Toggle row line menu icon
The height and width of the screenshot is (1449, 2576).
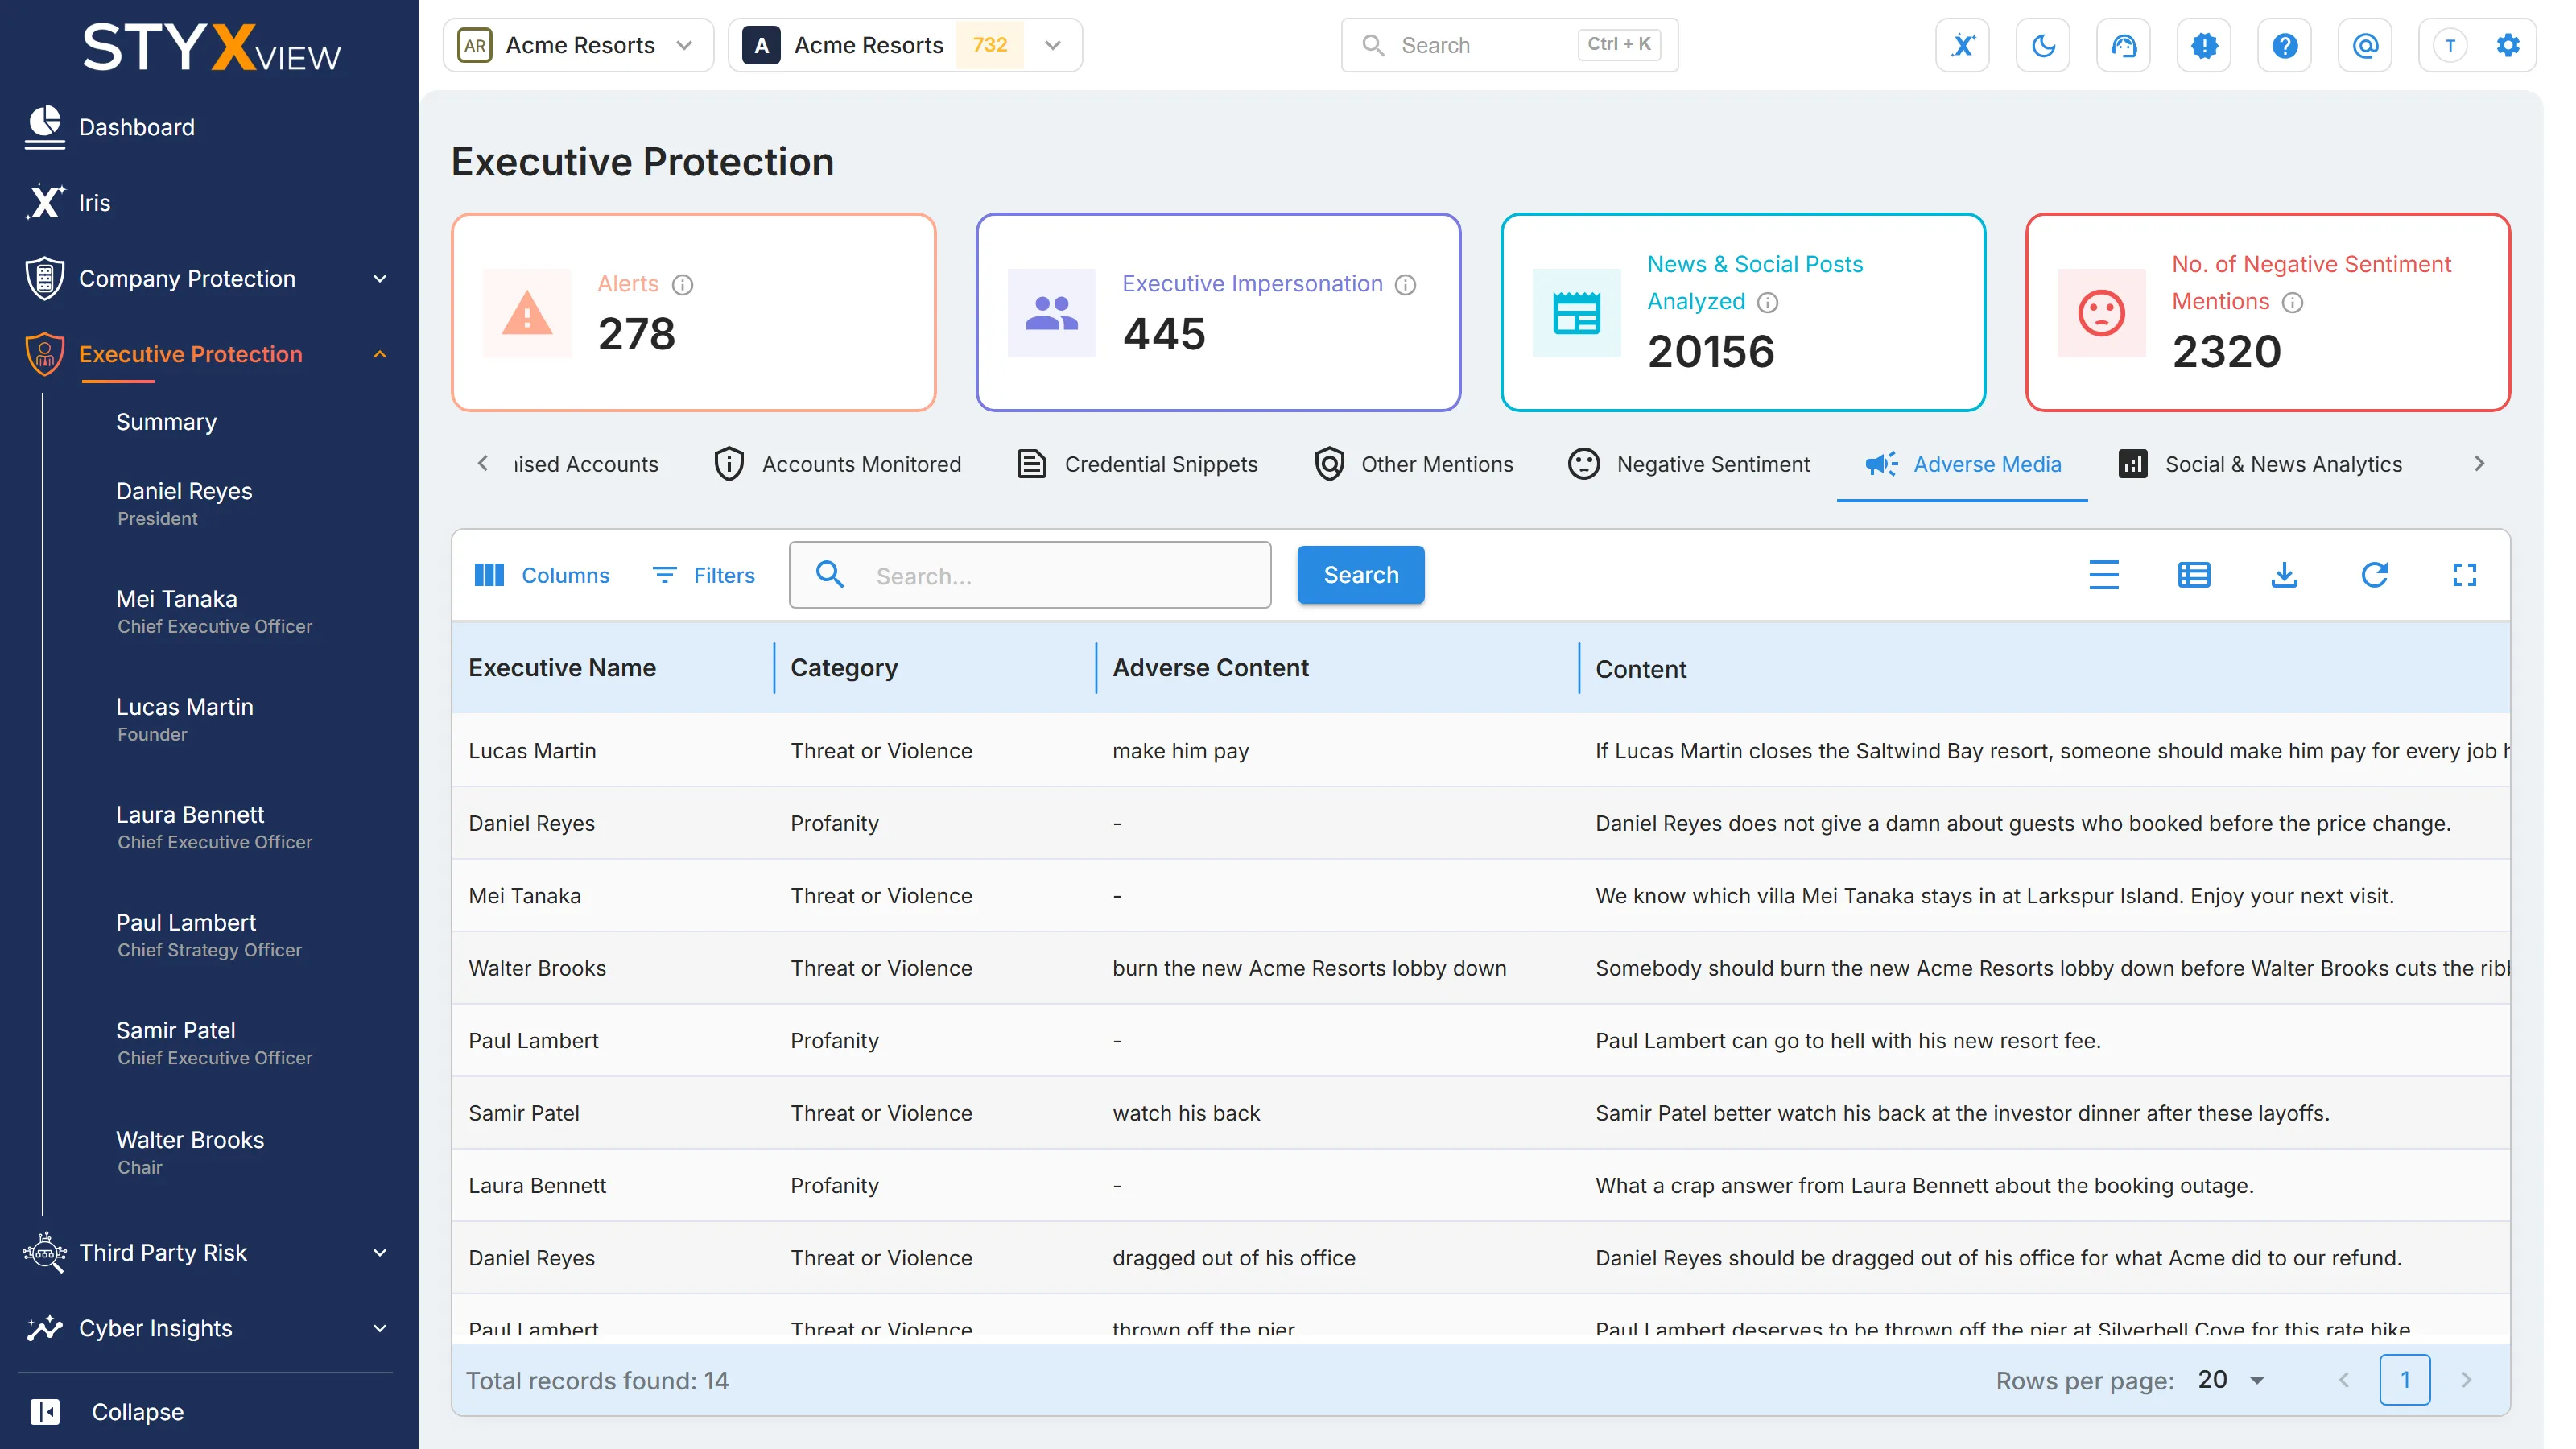tap(2104, 575)
